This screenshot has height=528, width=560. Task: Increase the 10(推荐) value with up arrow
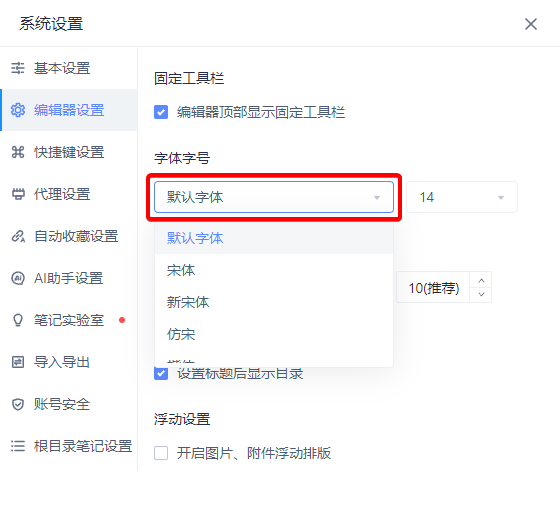pyautogui.click(x=481, y=280)
